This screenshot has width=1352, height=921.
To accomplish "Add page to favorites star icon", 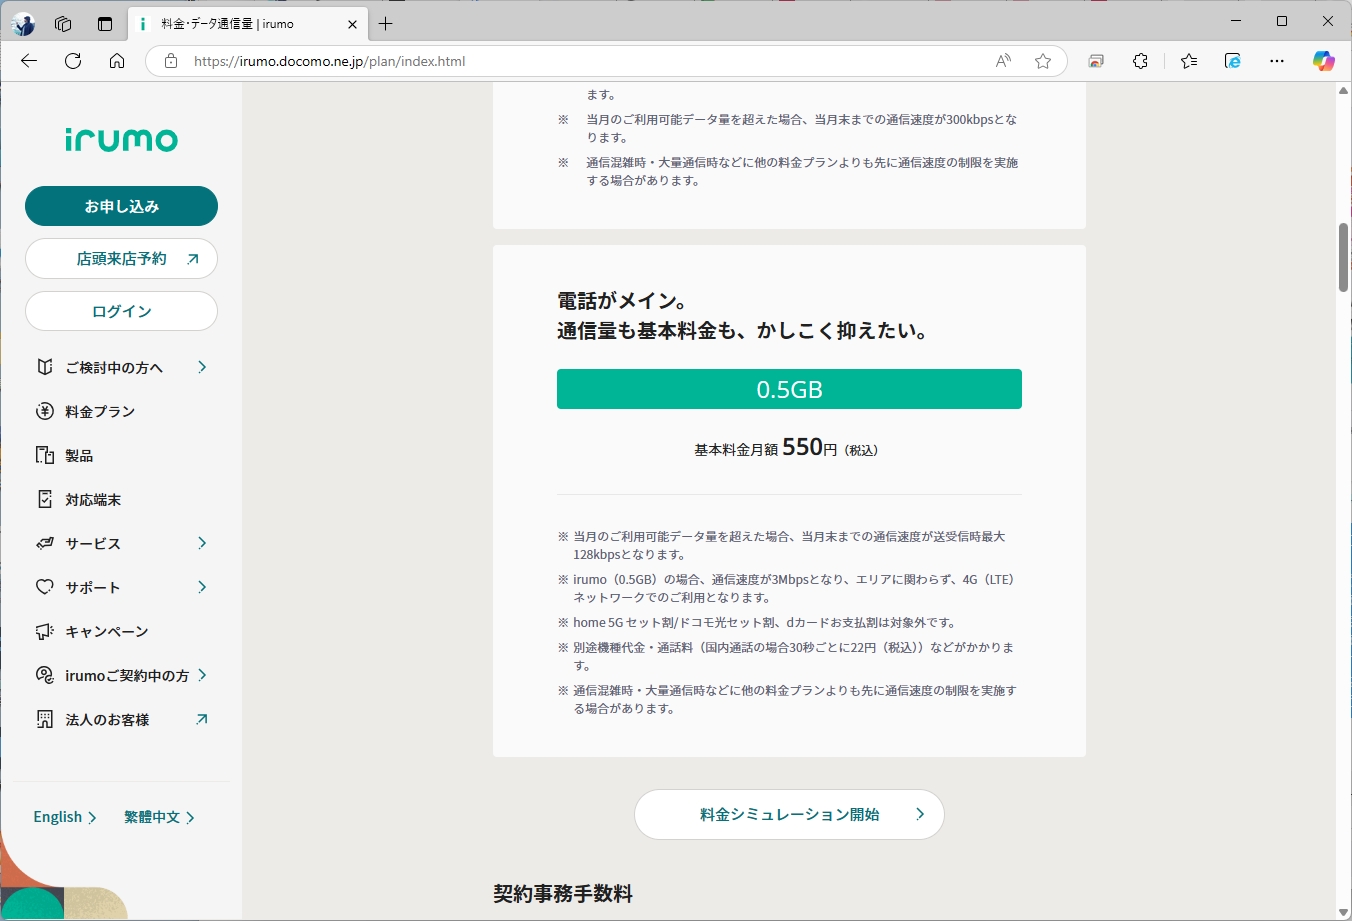I will 1043,61.
